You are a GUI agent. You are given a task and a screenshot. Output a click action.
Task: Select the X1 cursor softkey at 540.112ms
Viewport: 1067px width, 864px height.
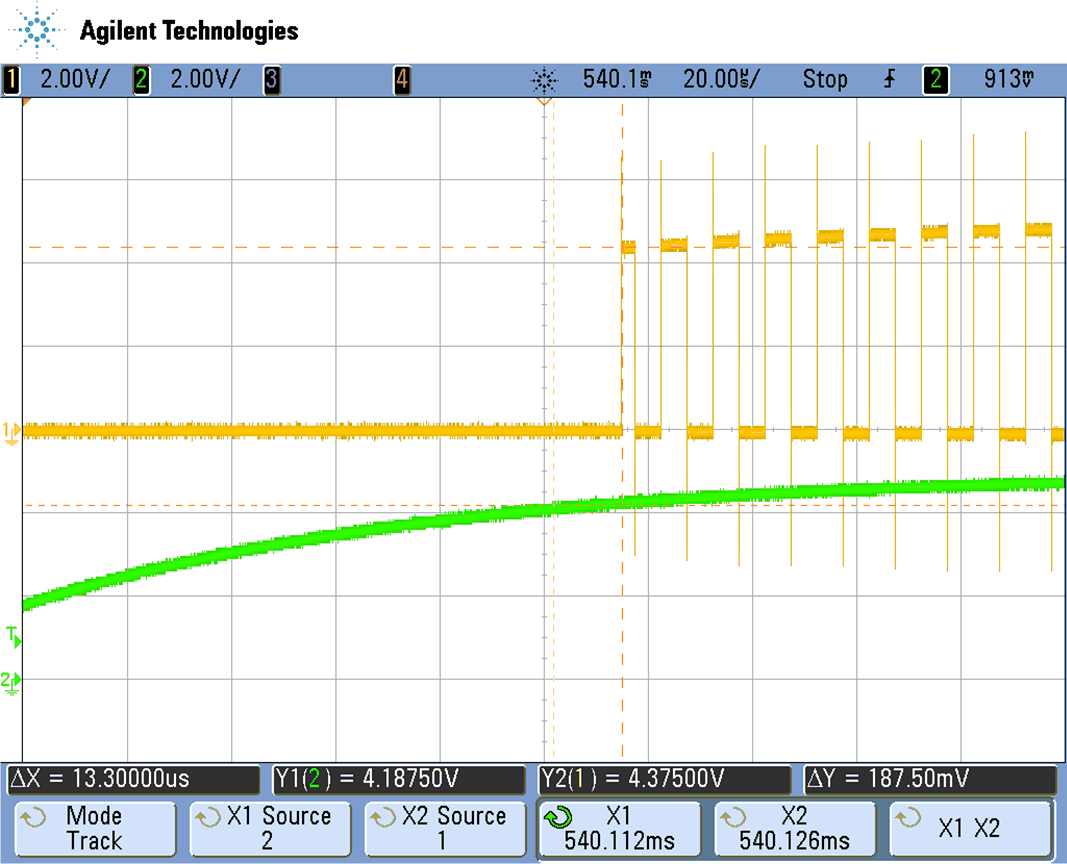(x=619, y=828)
